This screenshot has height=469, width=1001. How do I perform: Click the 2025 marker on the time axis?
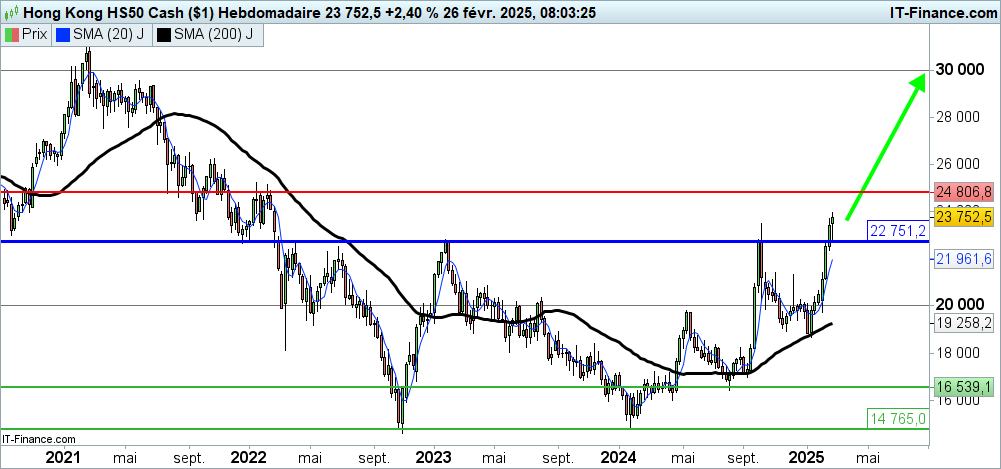coord(806,457)
